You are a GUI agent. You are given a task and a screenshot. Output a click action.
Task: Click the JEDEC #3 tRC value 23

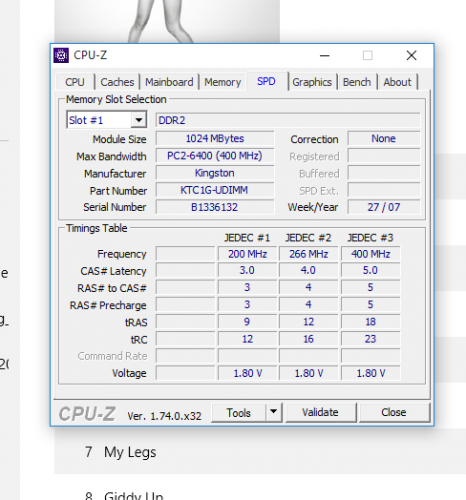click(371, 339)
